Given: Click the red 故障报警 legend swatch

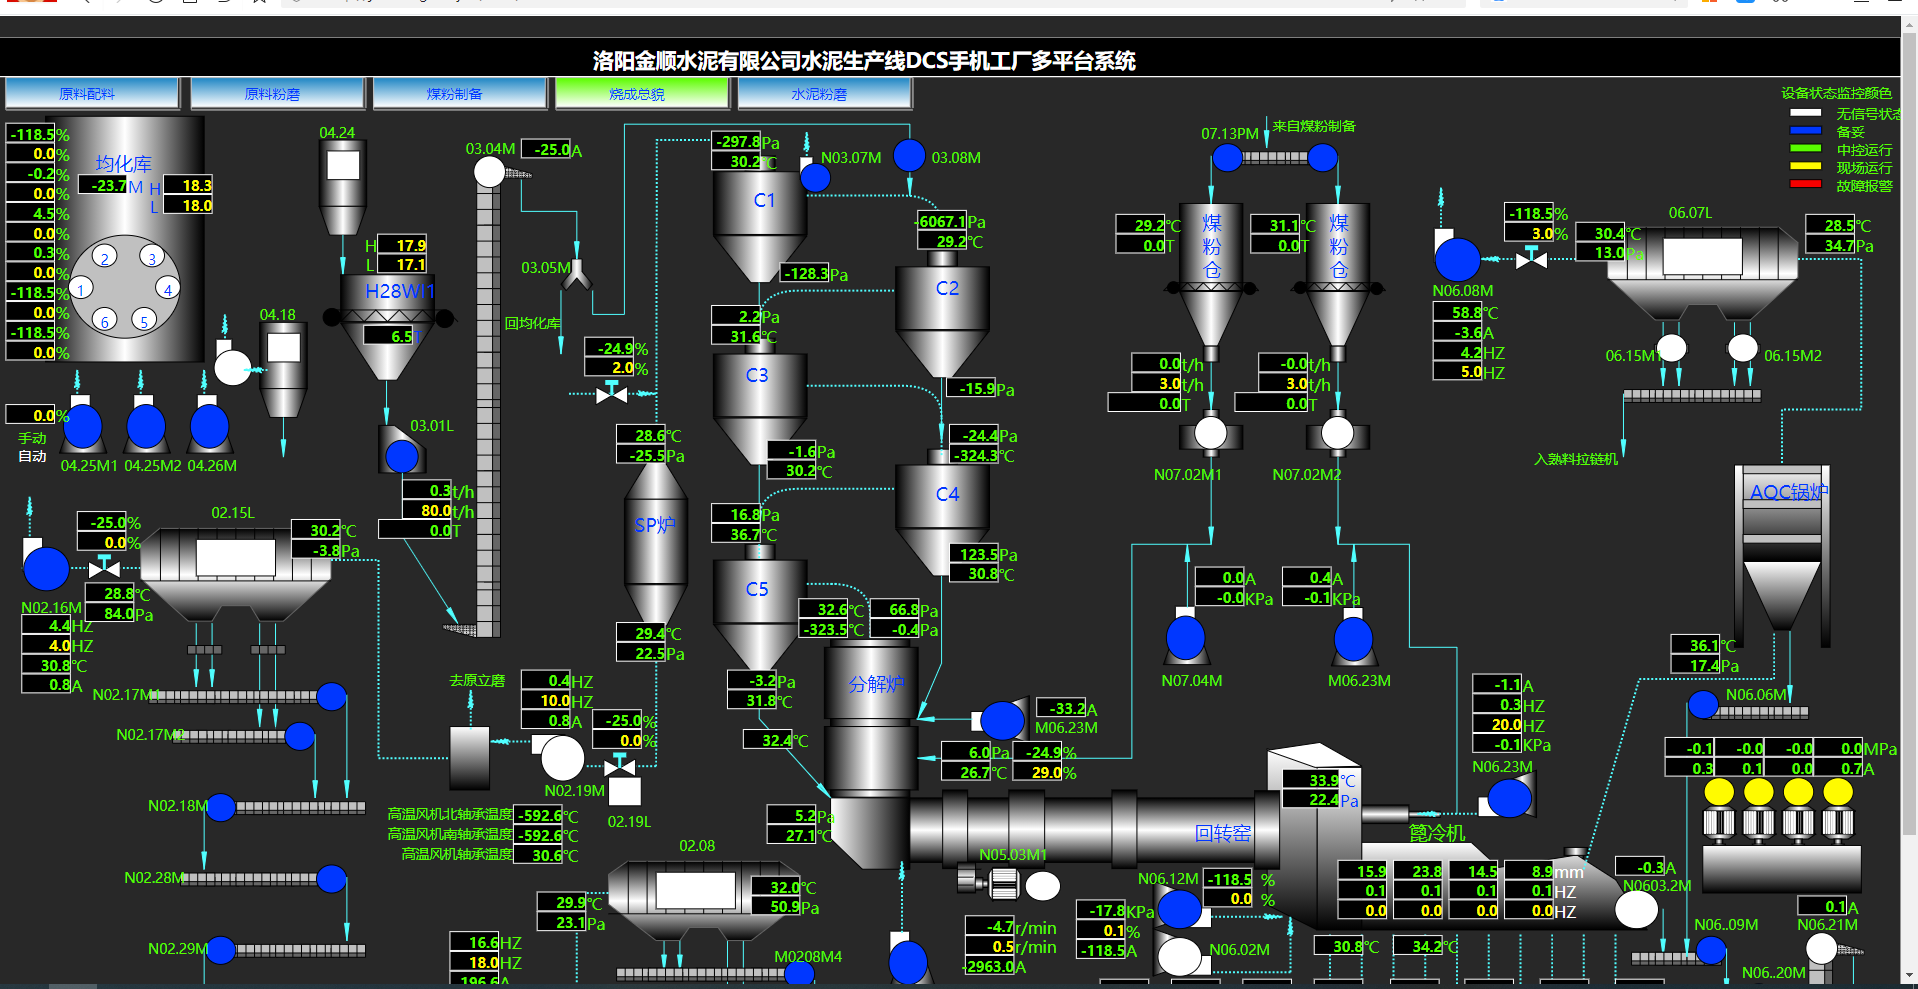Looking at the screenshot, I should point(1805,185).
